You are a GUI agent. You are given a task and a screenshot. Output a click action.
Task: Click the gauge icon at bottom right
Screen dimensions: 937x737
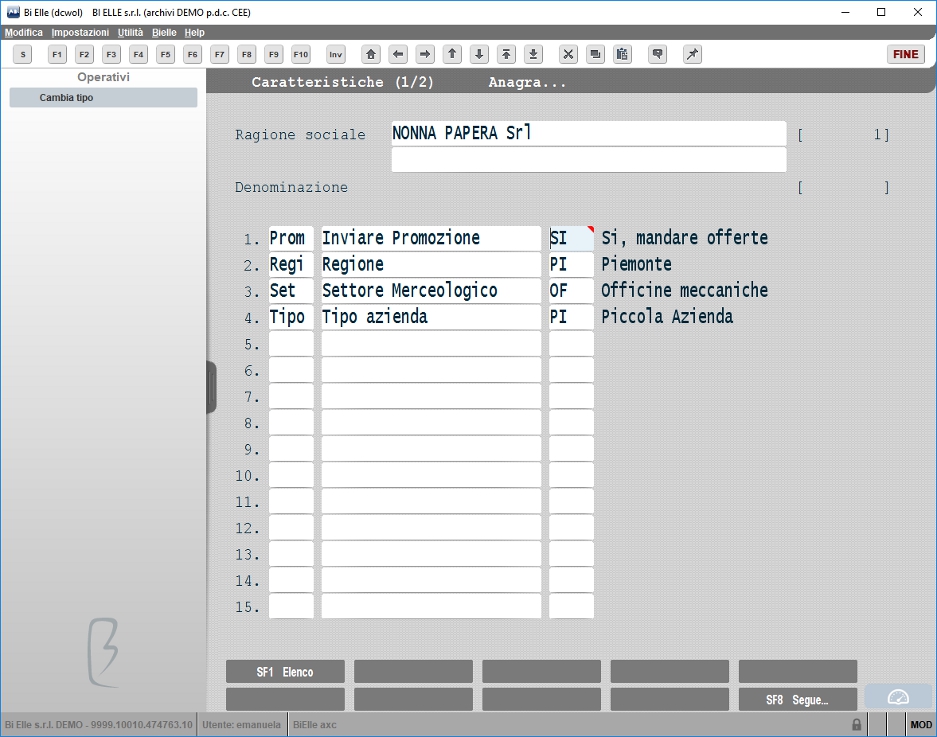898,697
